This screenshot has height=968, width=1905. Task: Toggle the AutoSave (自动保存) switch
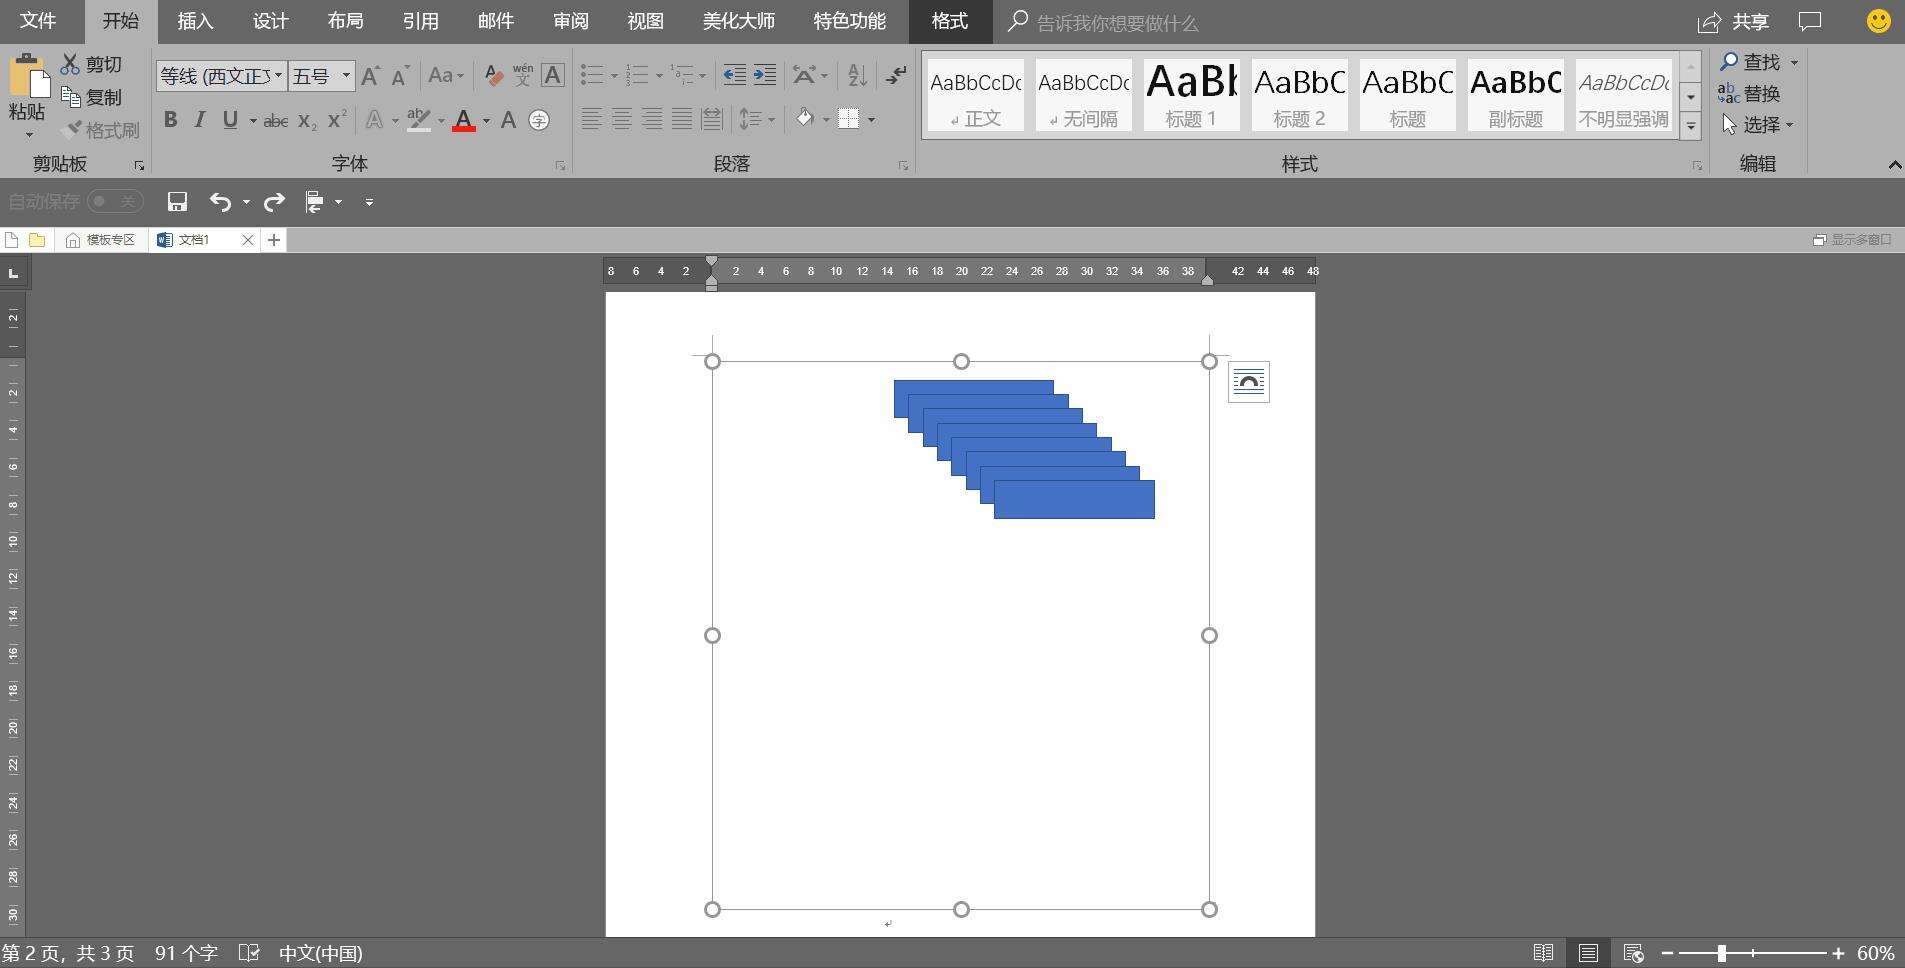pos(115,202)
